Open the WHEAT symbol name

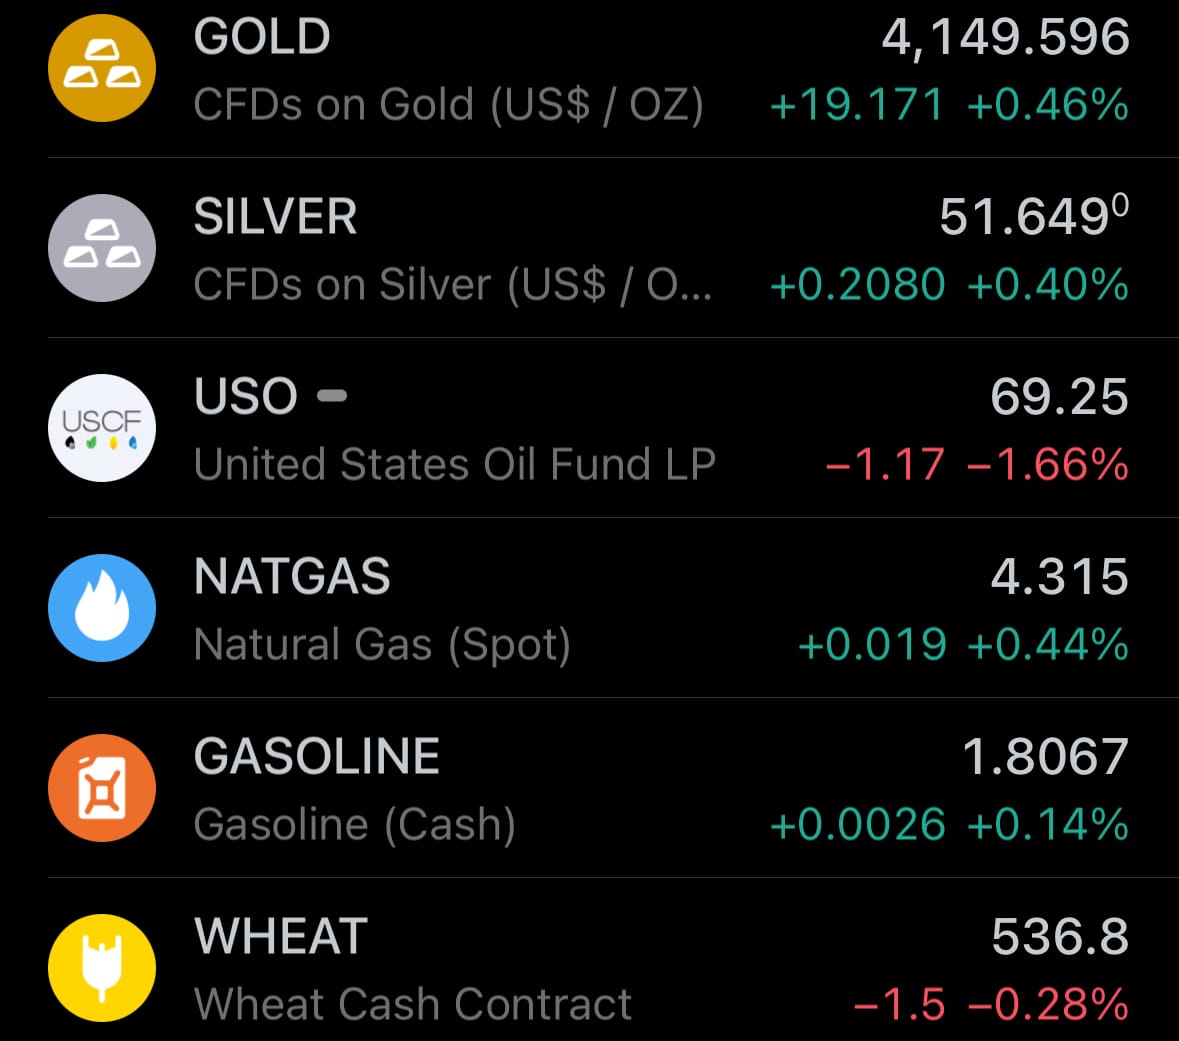[x=281, y=937]
